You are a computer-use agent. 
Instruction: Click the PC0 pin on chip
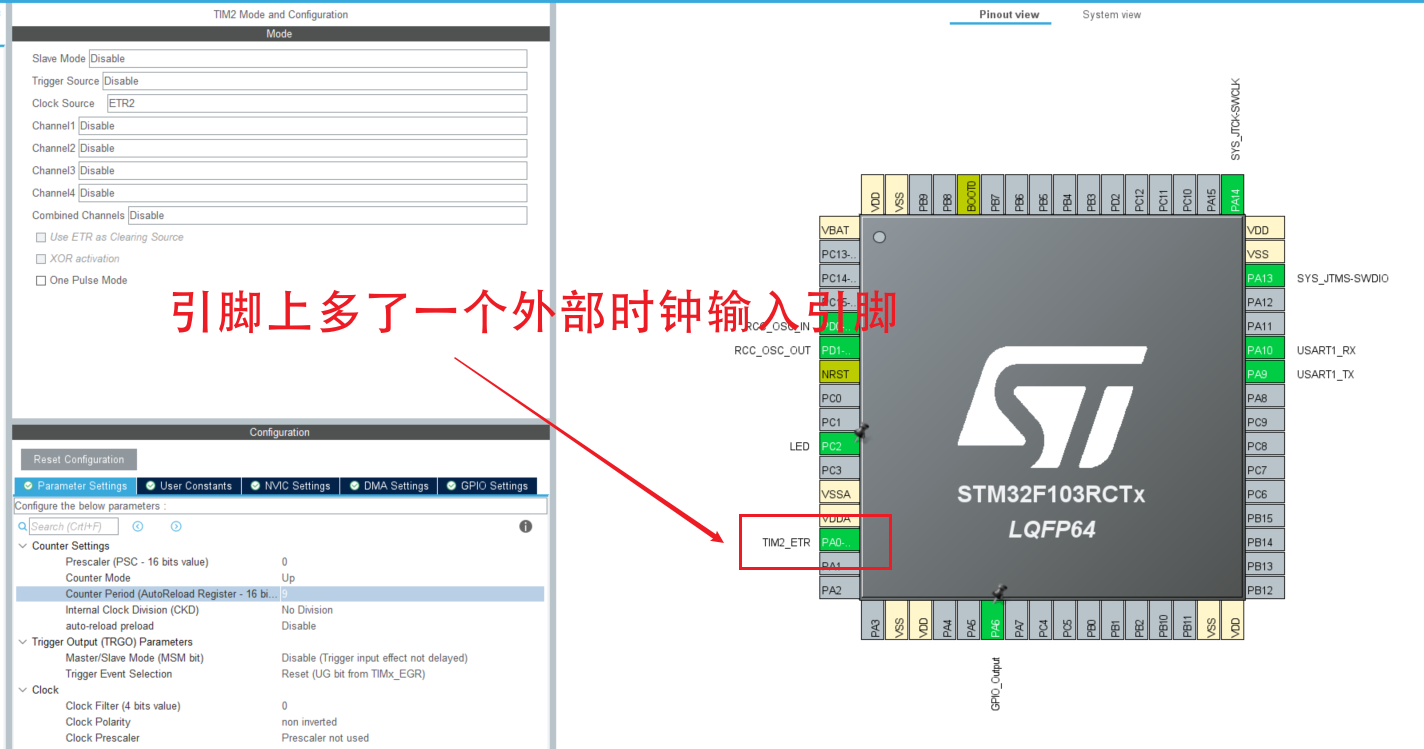[839, 398]
